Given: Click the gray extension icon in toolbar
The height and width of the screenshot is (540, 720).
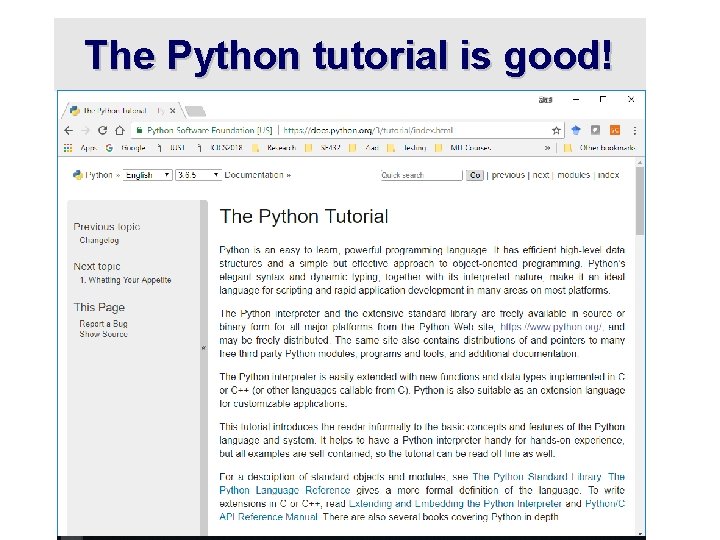Looking at the screenshot, I should click(x=595, y=130).
